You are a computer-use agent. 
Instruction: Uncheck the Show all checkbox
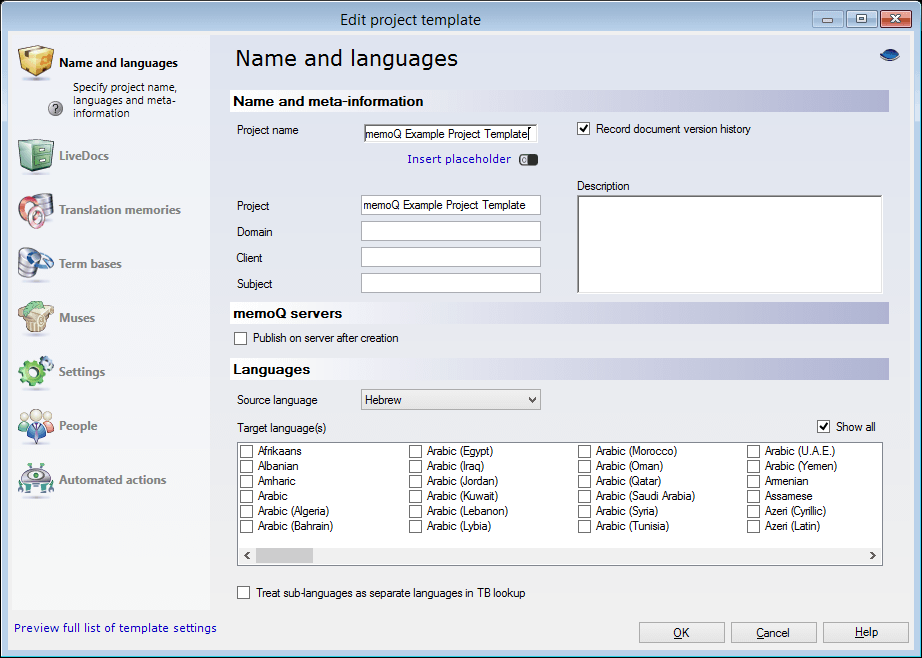(823, 427)
